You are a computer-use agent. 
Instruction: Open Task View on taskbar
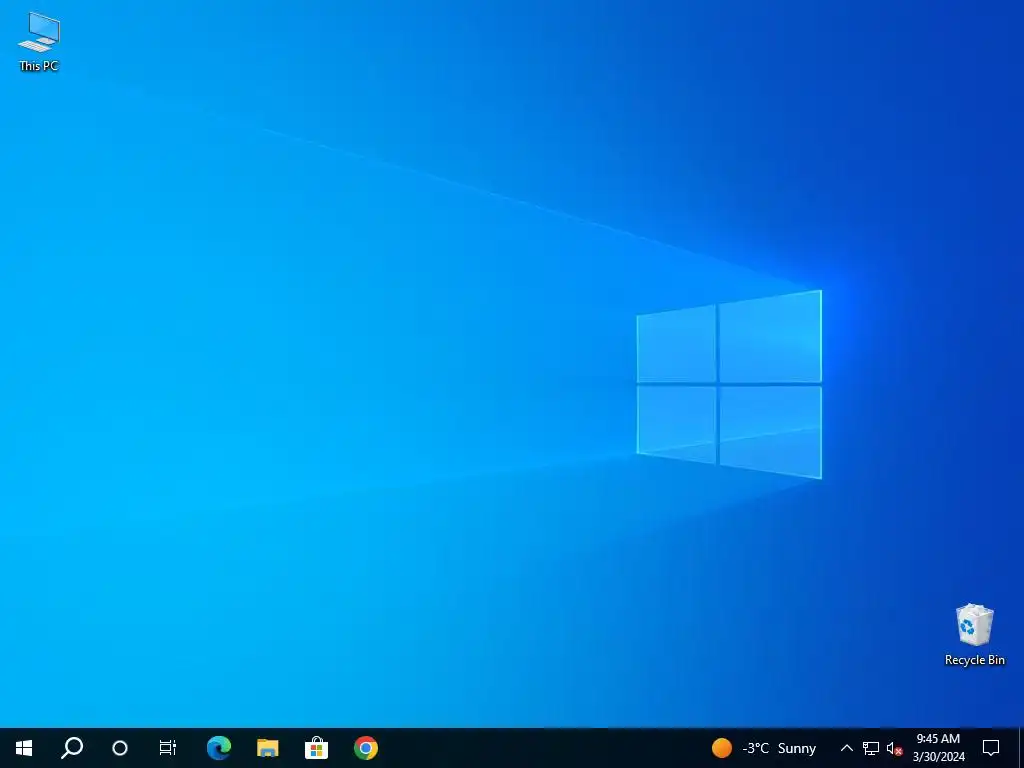click(x=168, y=748)
